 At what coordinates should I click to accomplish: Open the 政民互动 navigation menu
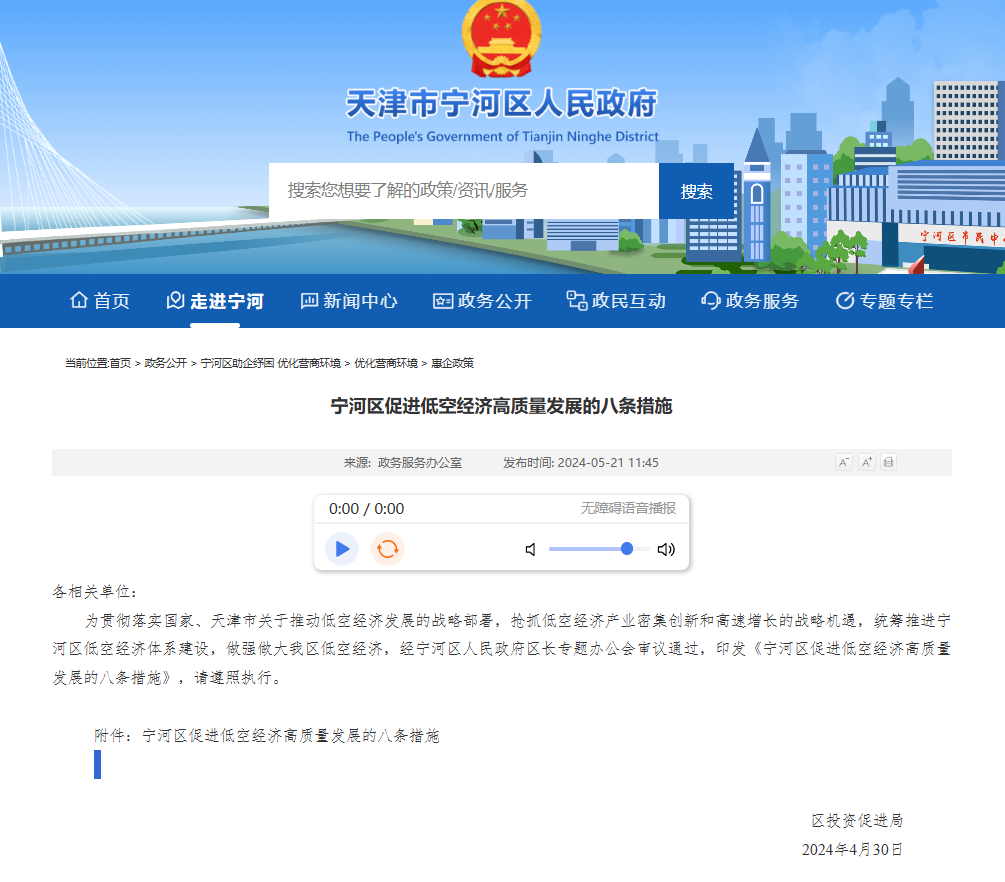coord(616,300)
